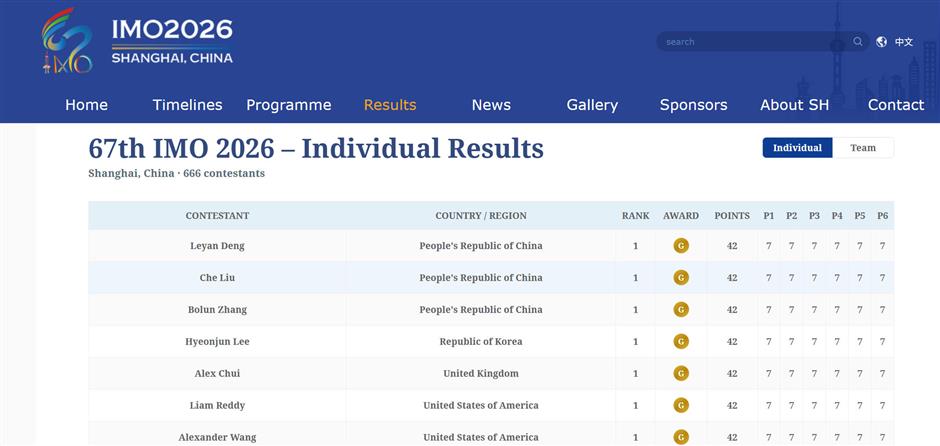Click the P1 column header
Viewport: 940px width, 446px height.
pos(769,216)
